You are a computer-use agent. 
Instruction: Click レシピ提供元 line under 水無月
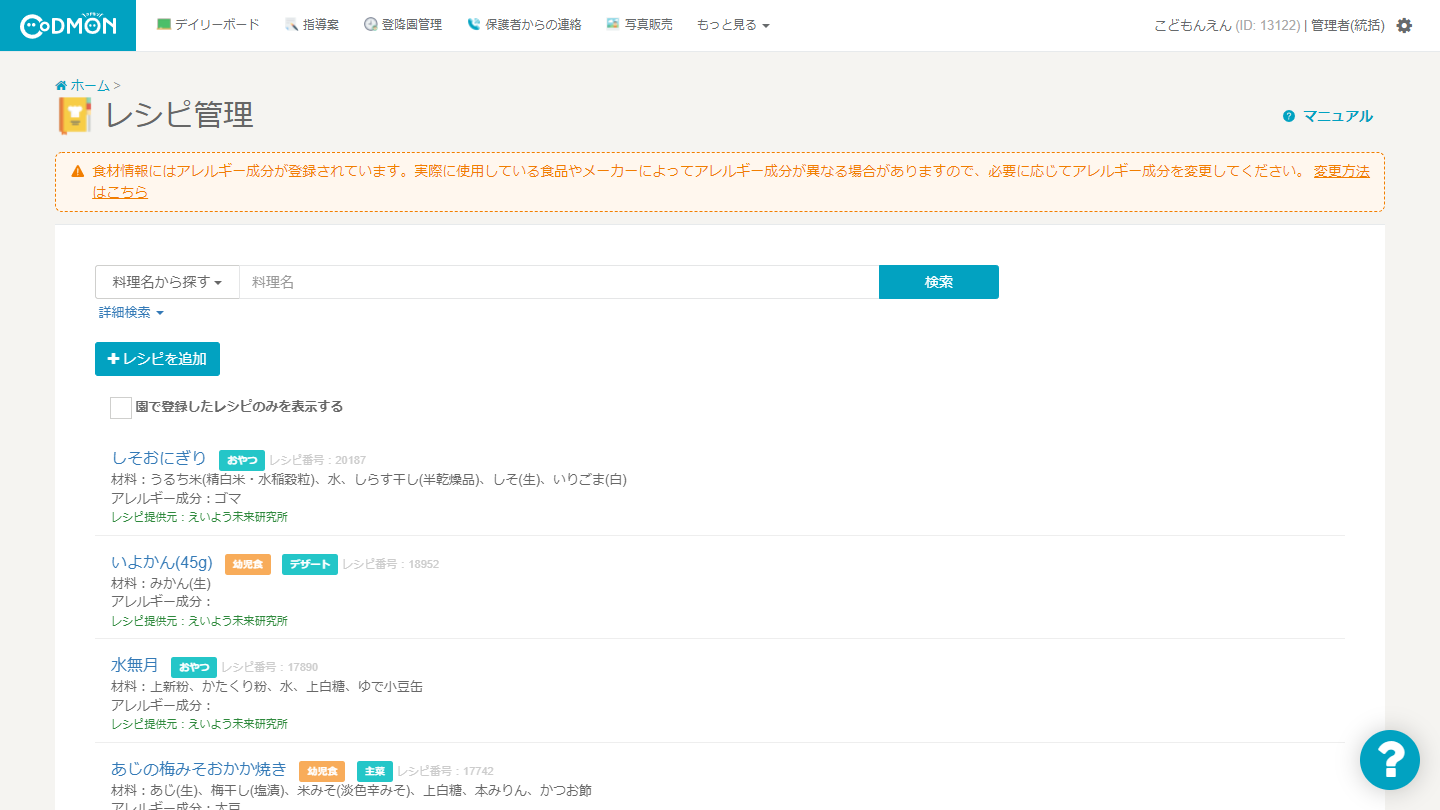199,724
